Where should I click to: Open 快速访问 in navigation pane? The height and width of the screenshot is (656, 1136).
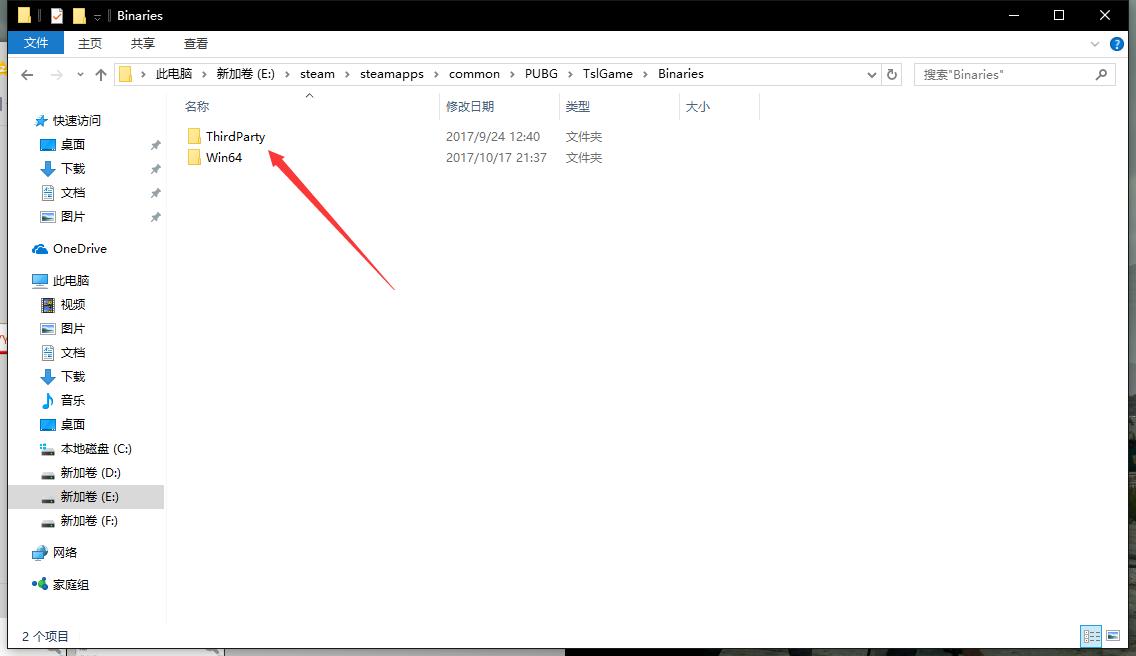click(x=77, y=120)
